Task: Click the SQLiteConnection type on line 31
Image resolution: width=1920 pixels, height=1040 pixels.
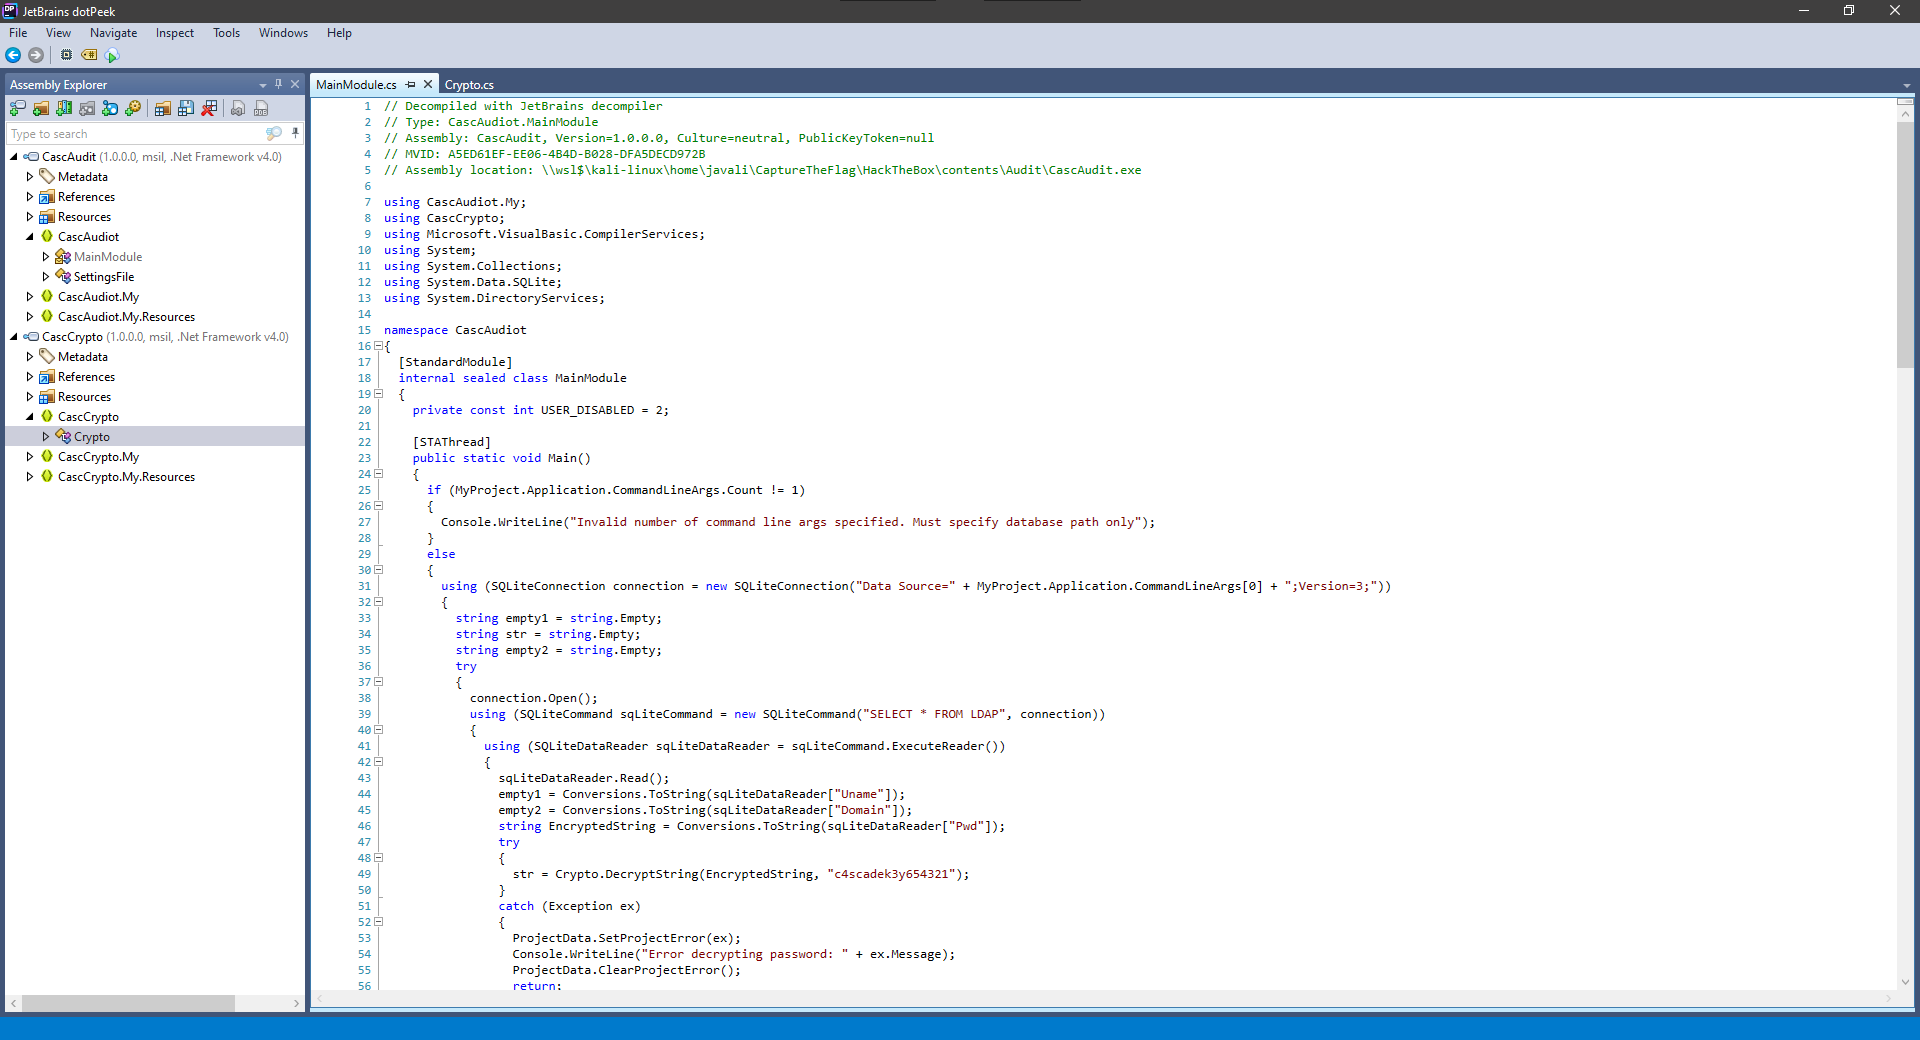Action: (548, 586)
